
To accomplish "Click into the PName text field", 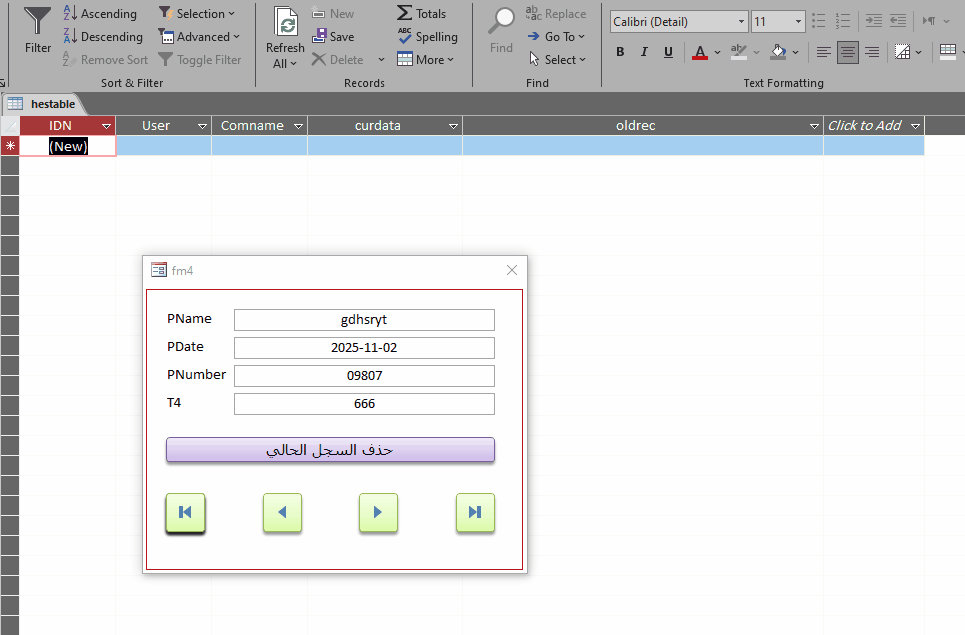I will [364, 320].
